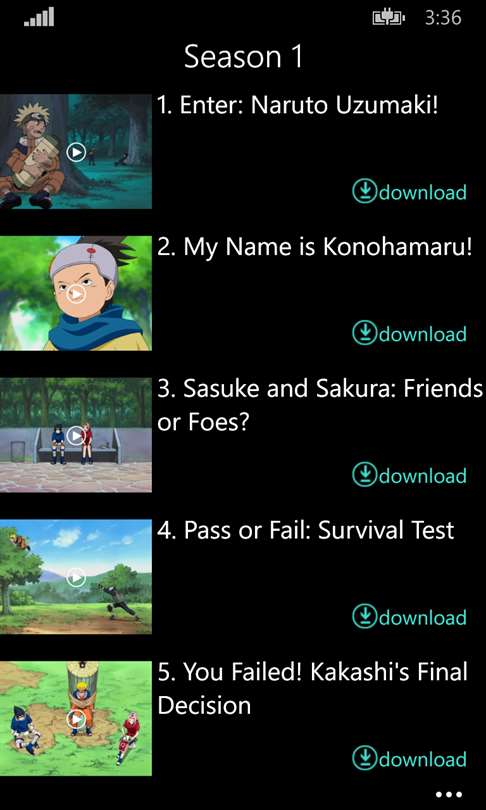
Task: Click download arrow icon for episode 2
Action: [x=365, y=333]
